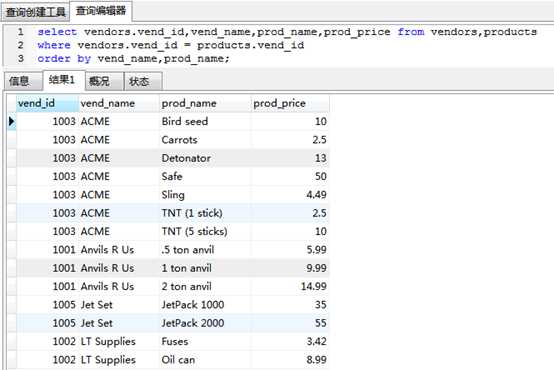
Task: Click price 14.99 cell
Action: (x=290, y=287)
